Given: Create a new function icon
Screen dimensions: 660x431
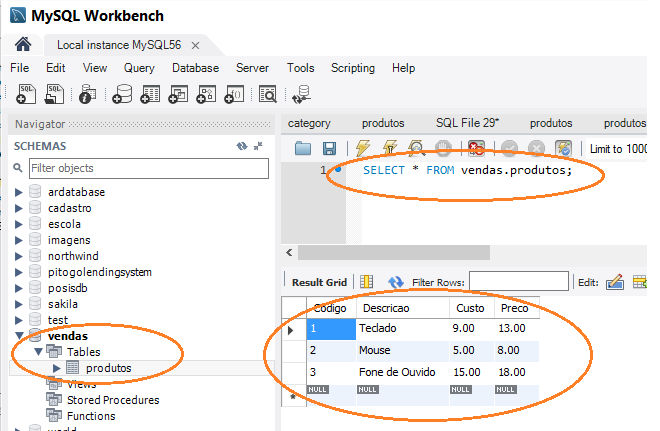Looking at the screenshot, I should [234, 93].
